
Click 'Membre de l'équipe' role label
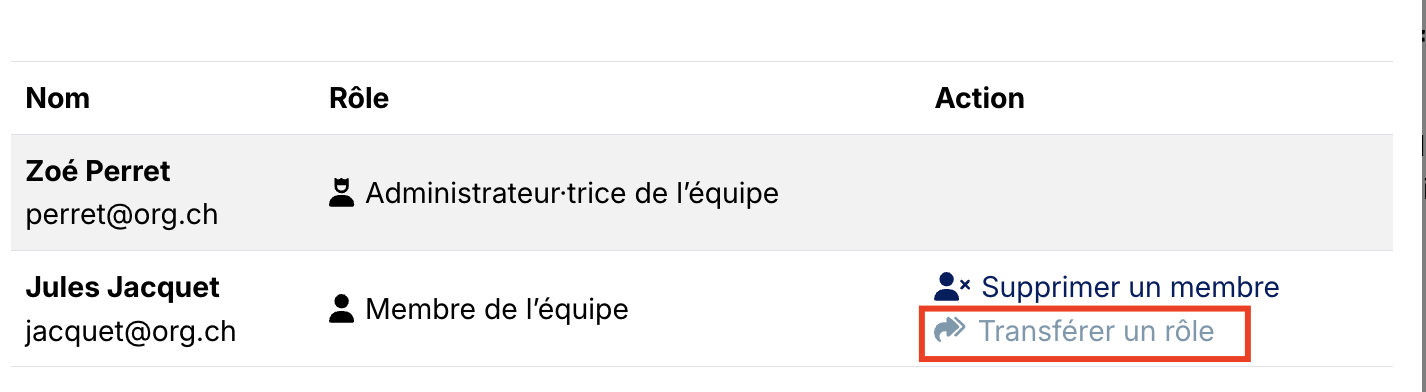497,309
